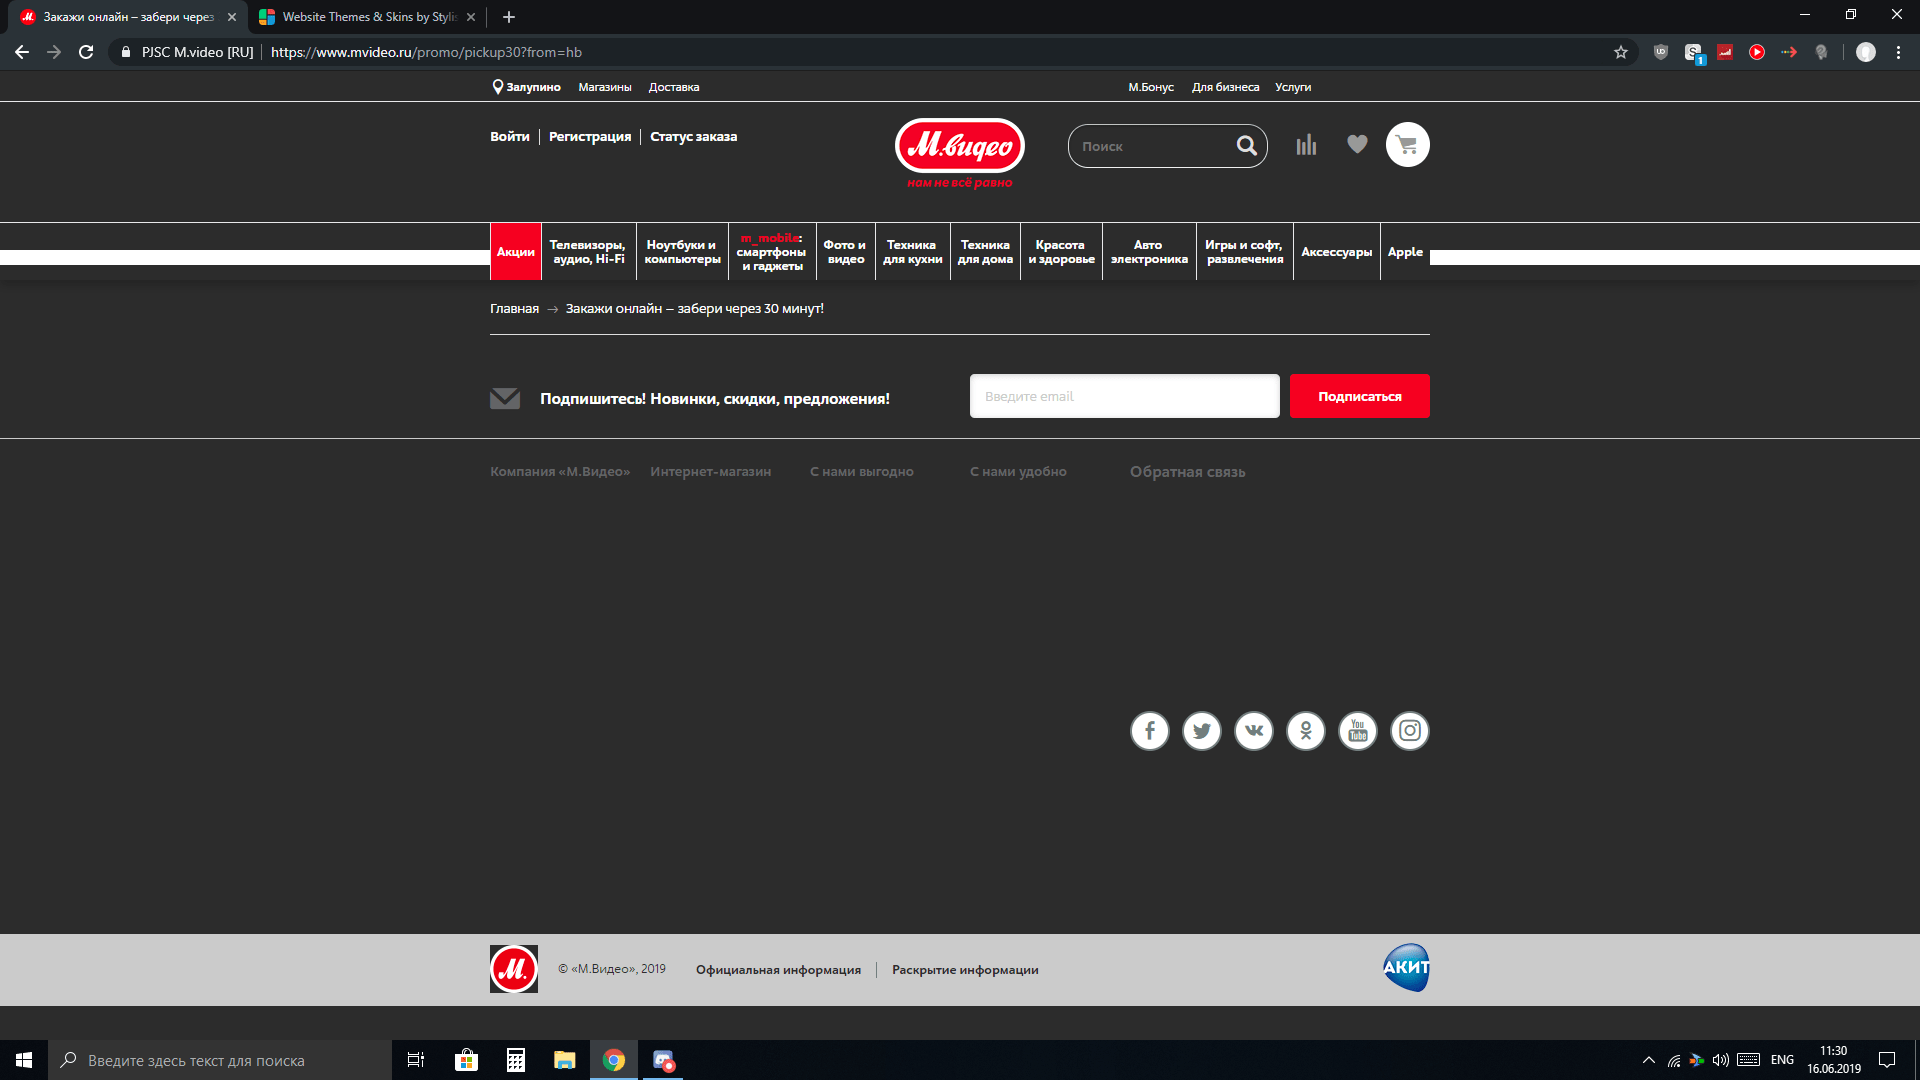Click the Главная breadcrumb link
This screenshot has height=1080, width=1920.
(514, 309)
